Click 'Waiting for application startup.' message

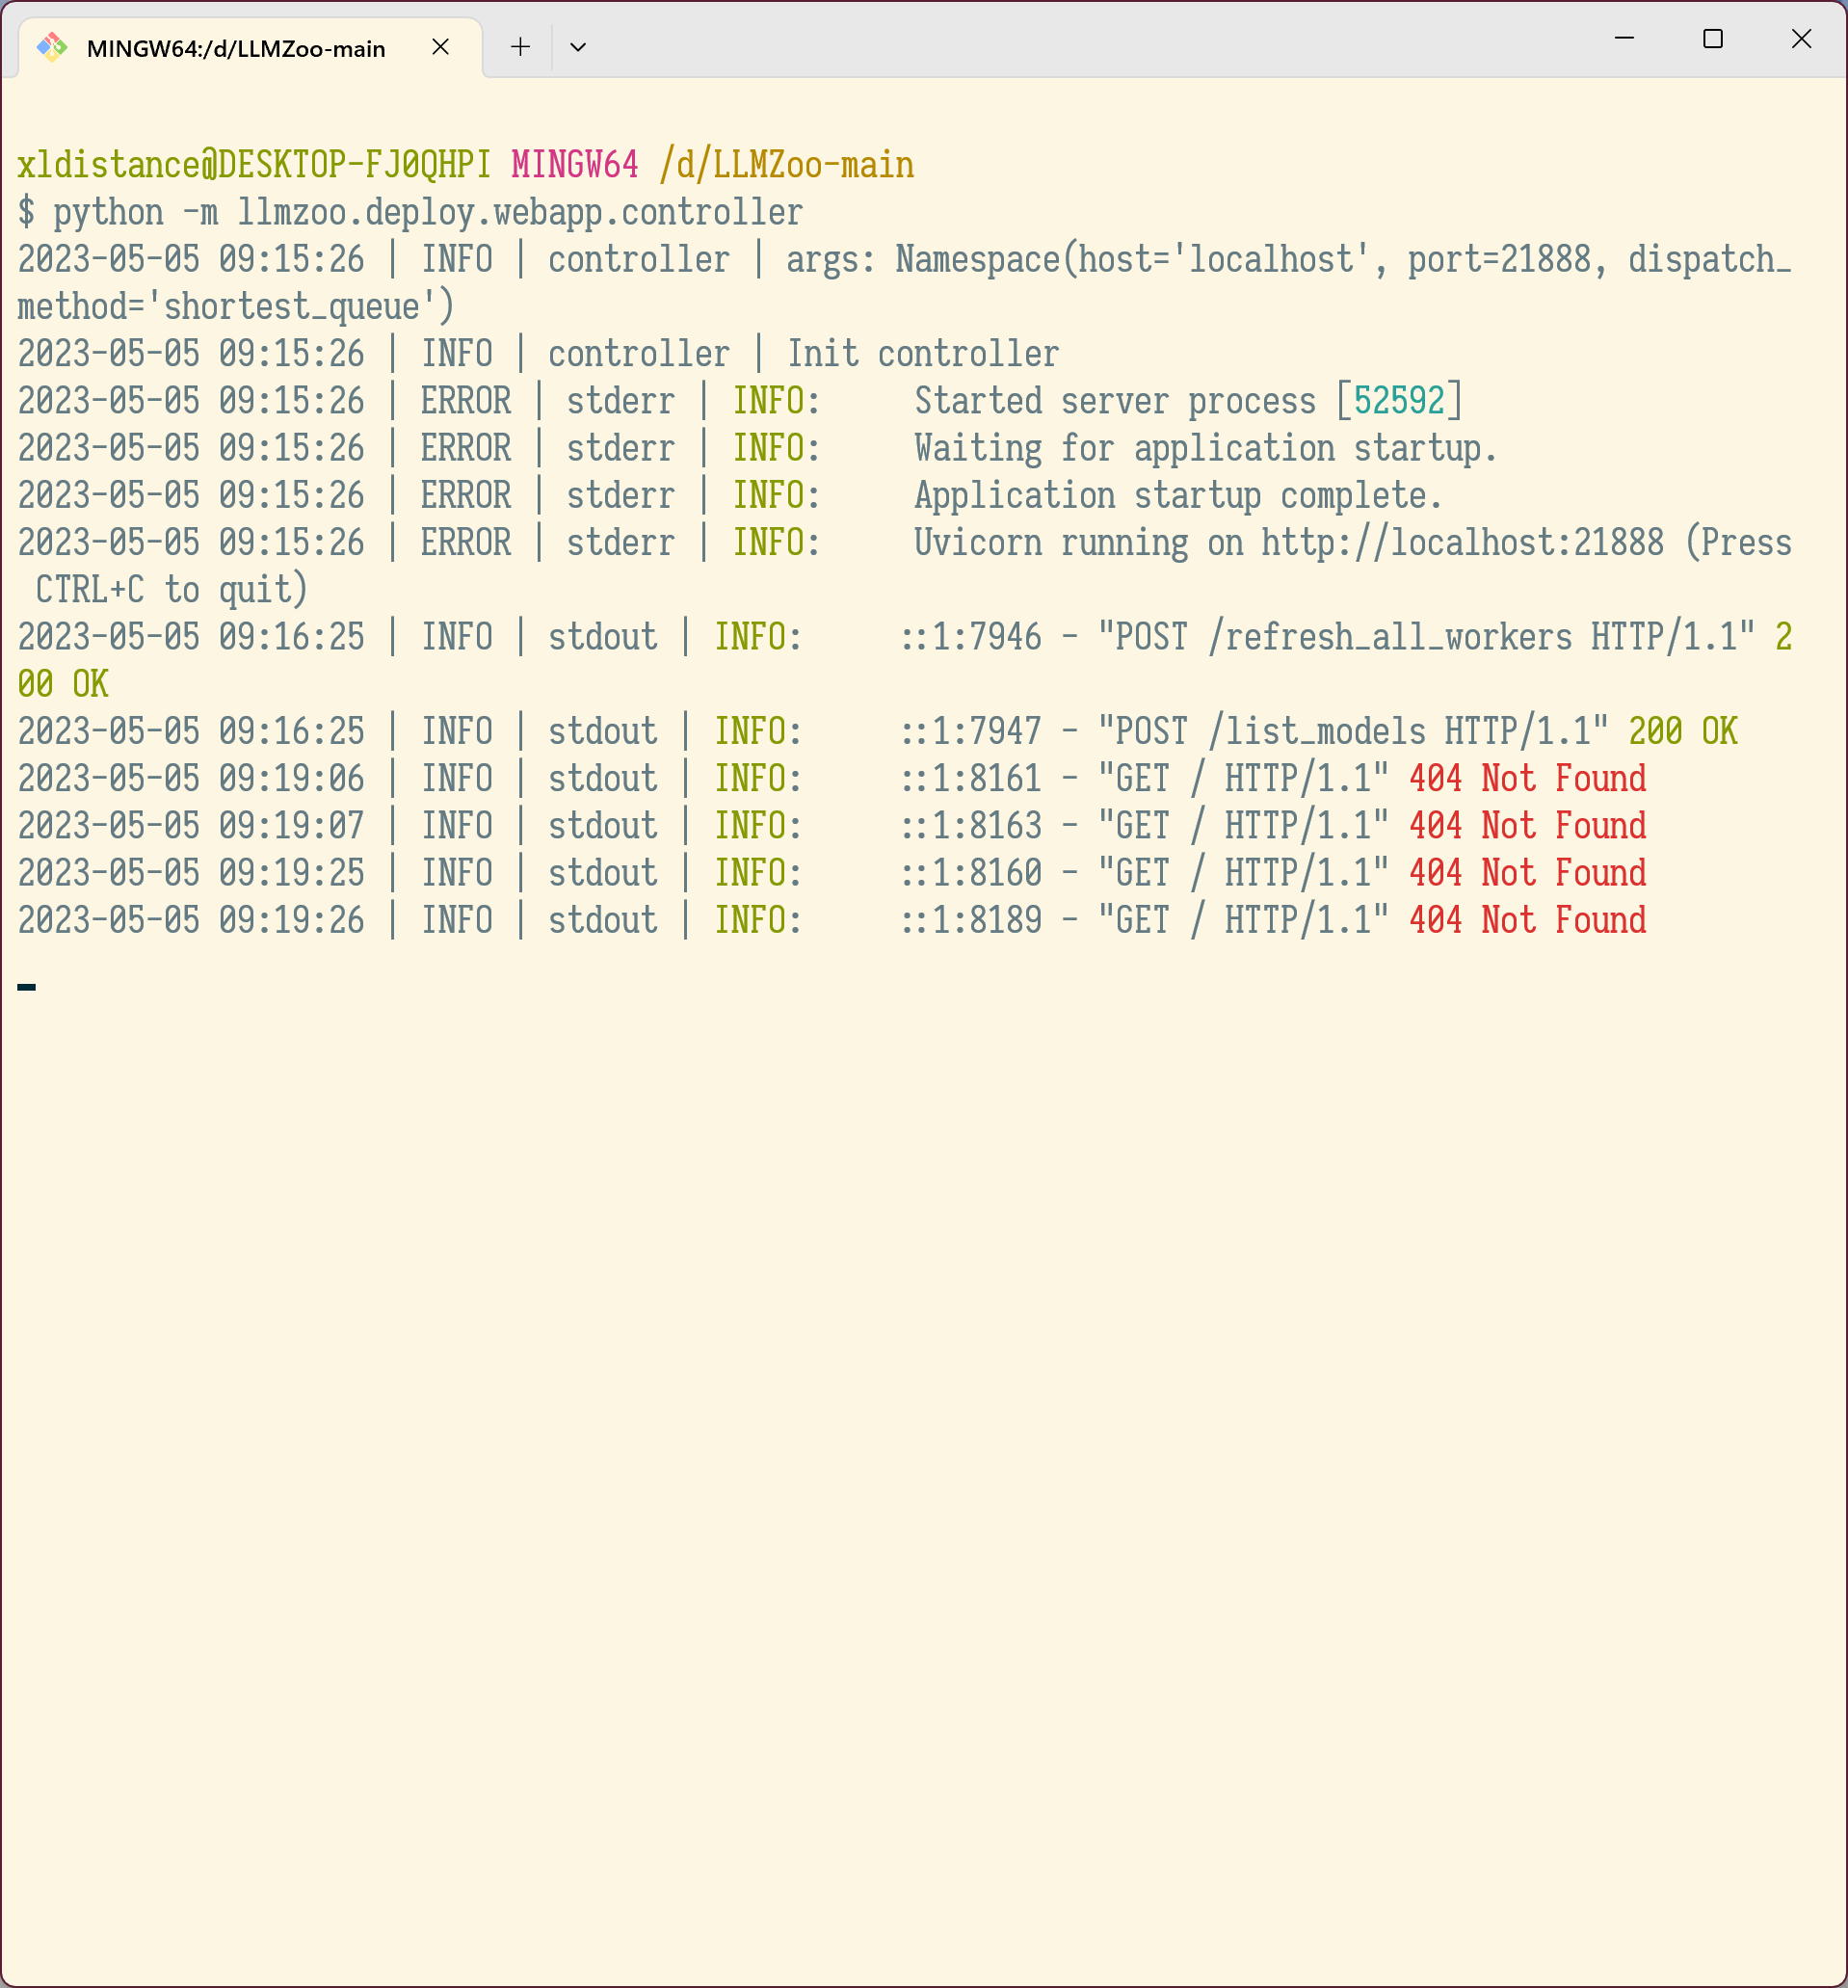1206,448
